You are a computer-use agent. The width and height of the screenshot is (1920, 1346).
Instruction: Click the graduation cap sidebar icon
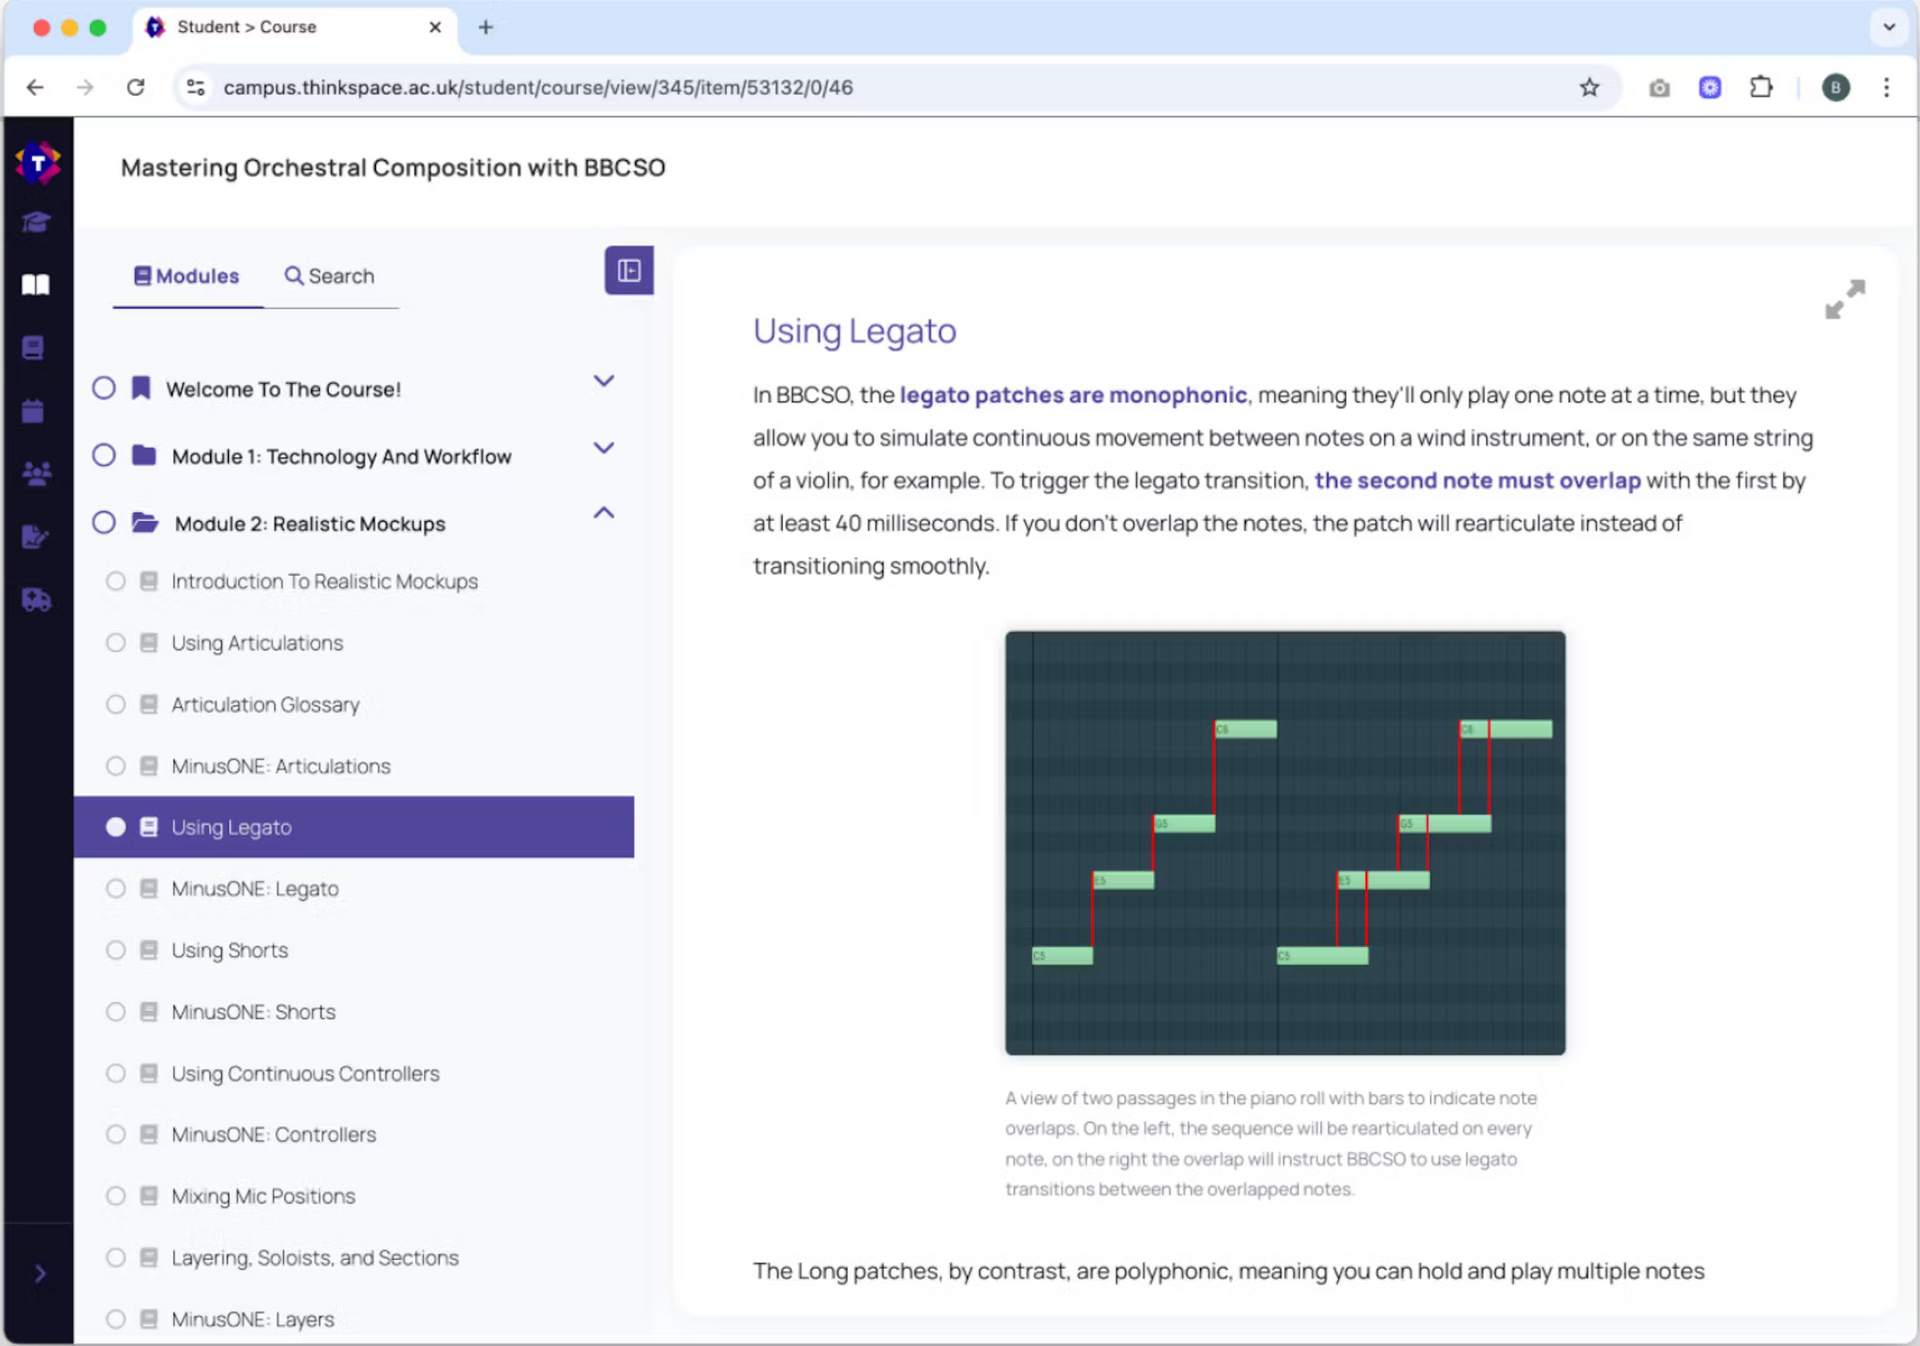[36, 222]
